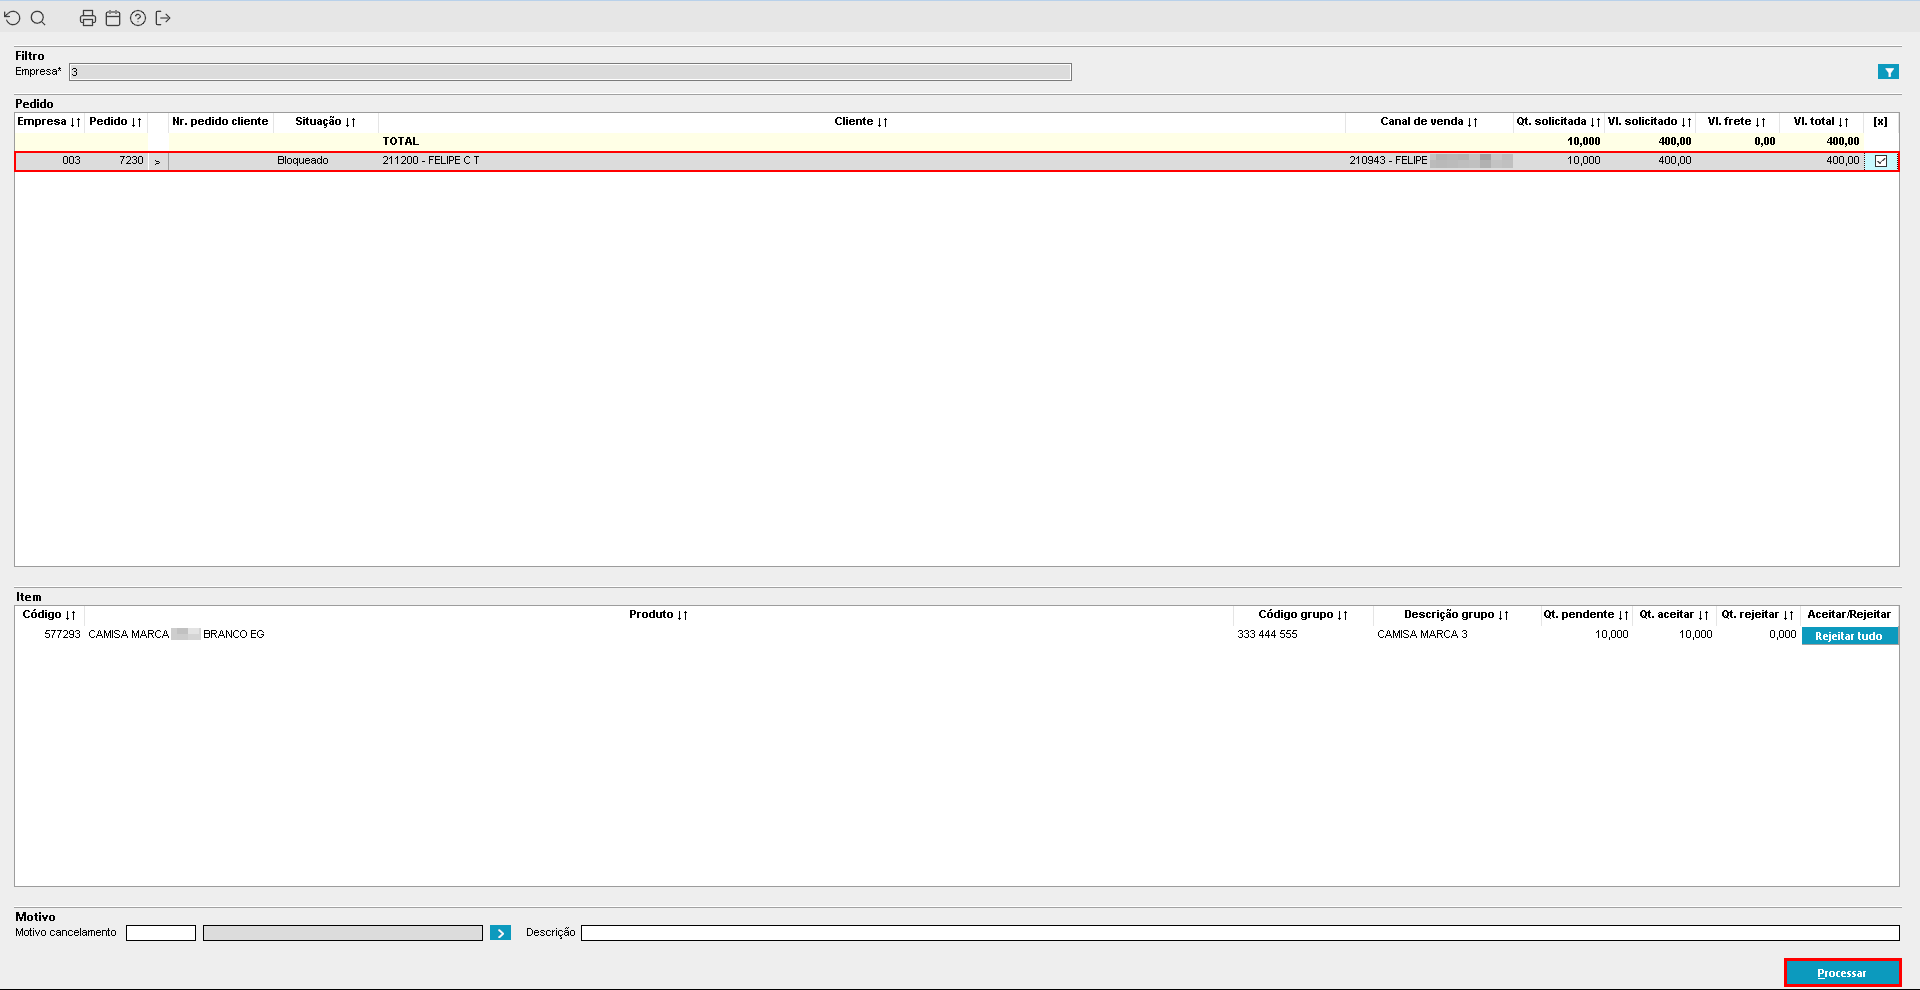Click Qt. aceitar value 10,000 in item row
The width and height of the screenshot is (1920, 990).
(1695, 635)
